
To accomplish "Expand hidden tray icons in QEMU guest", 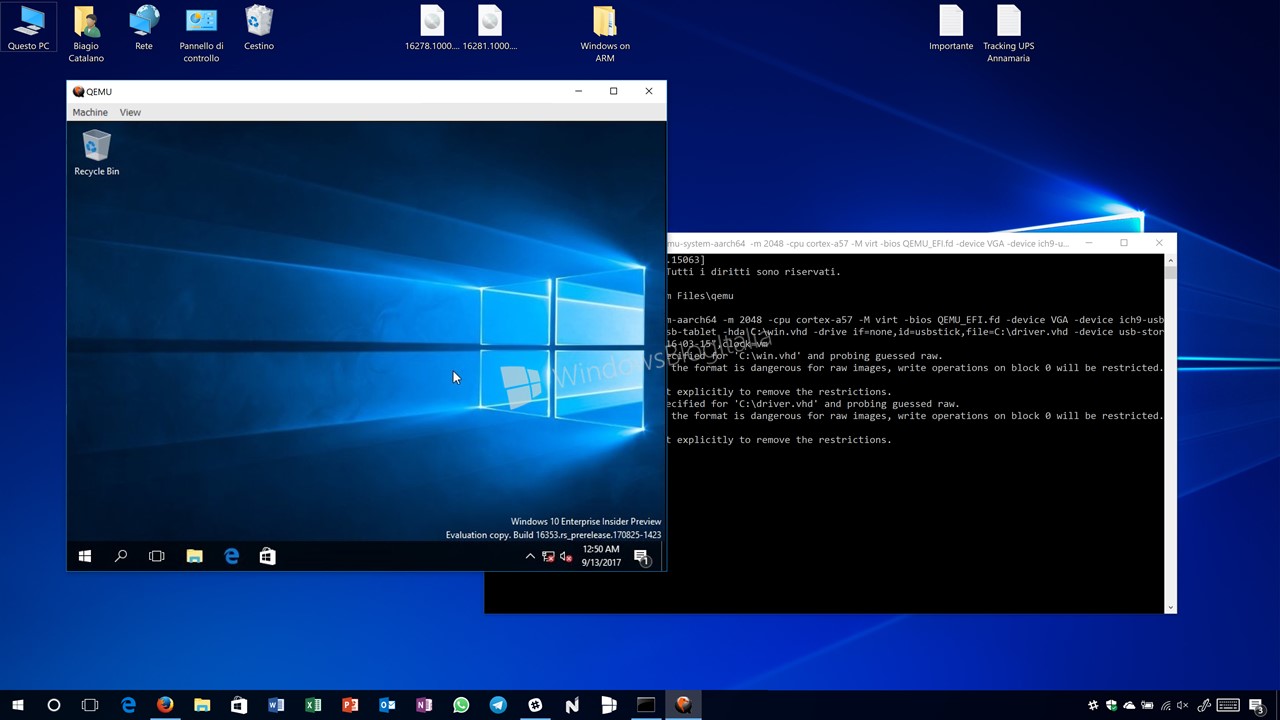I will pos(530,556).
